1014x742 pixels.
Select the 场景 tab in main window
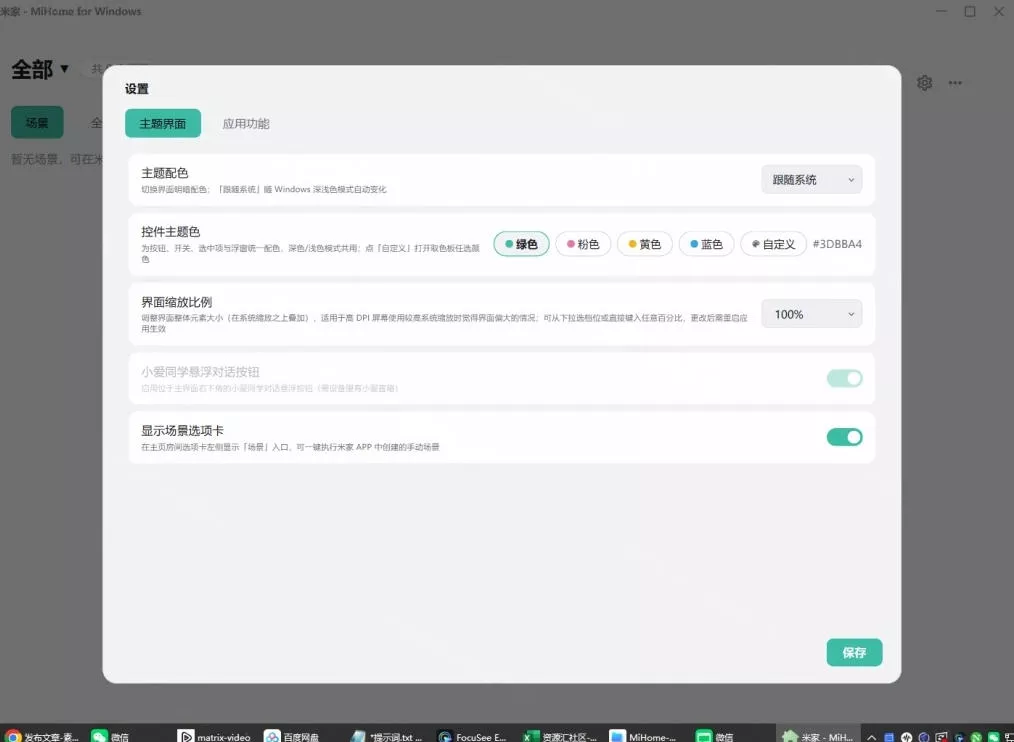(x=37, y=122)
